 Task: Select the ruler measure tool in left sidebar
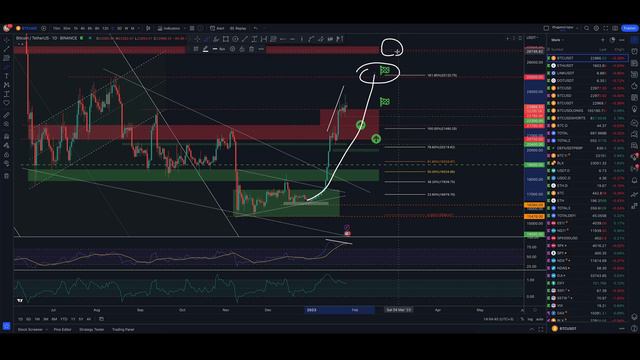[6, 116]
